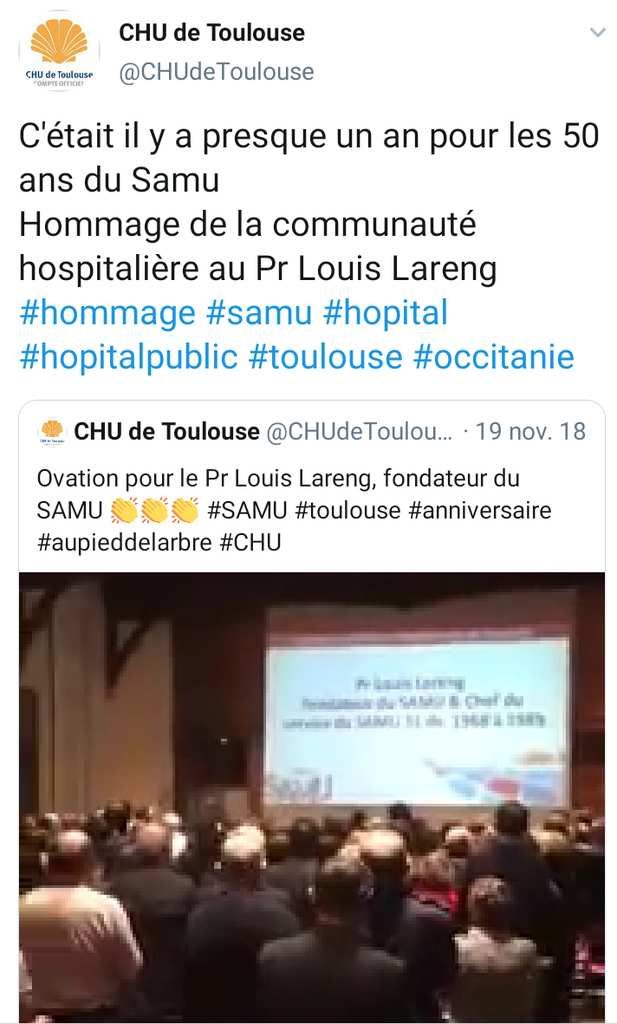The height and width of the screenshot is (1024, 617).
Task: Select the main tweet text about 50 ans du Samu
Action: [309, 202]
